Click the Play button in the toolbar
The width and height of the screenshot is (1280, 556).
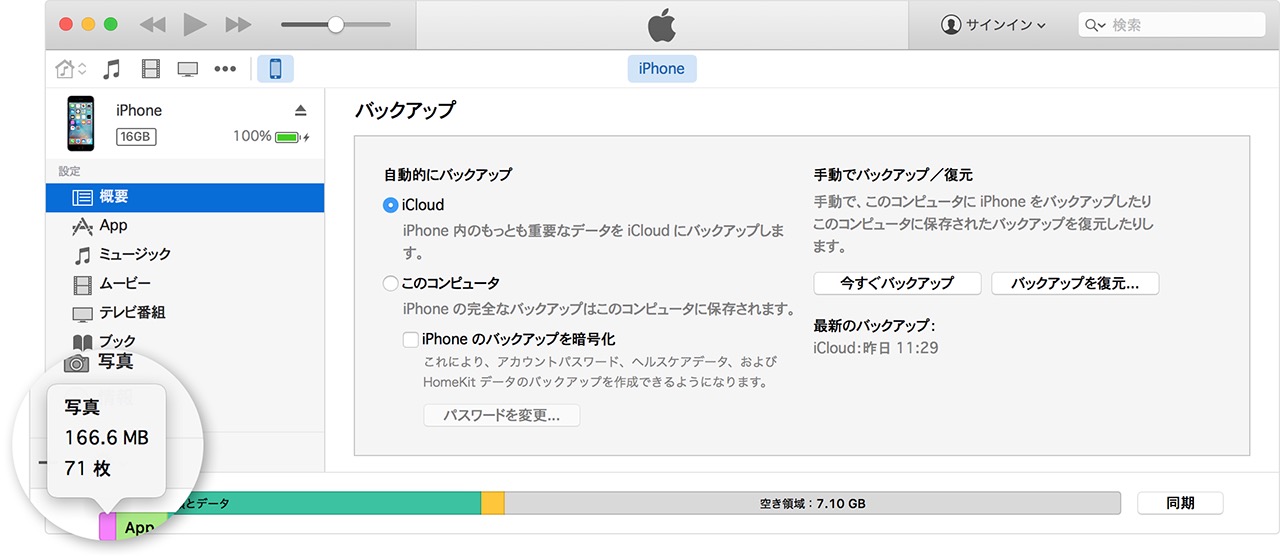pyautogui.click(x=195, y=24)
